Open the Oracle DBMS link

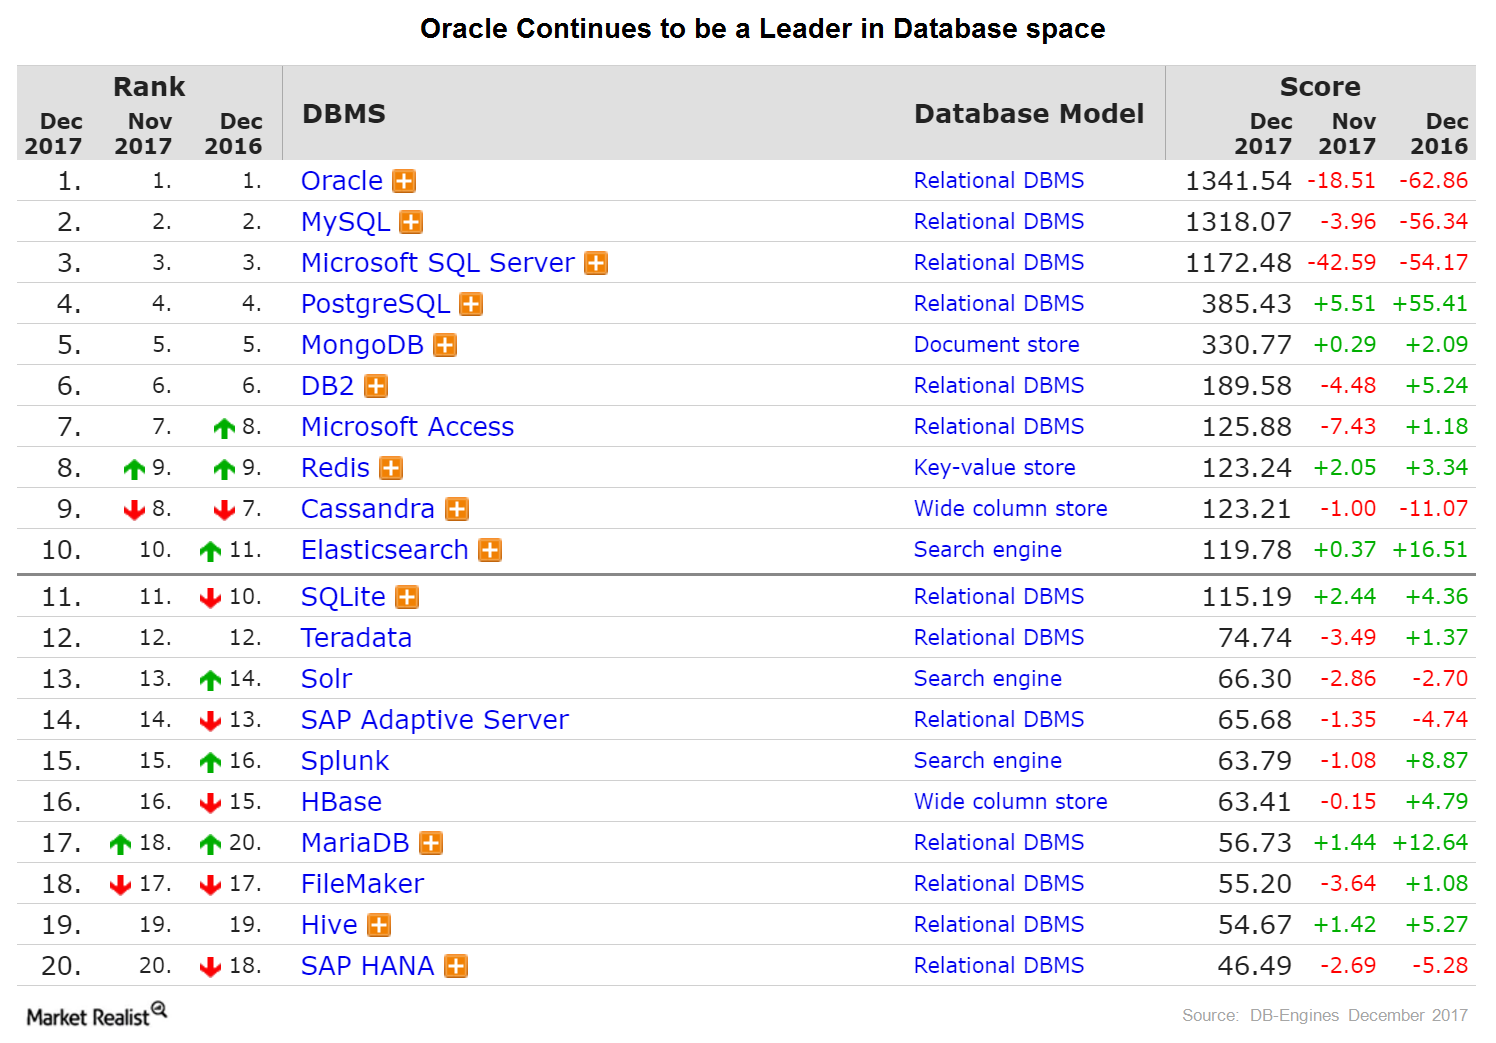click(x=342, y=181)
